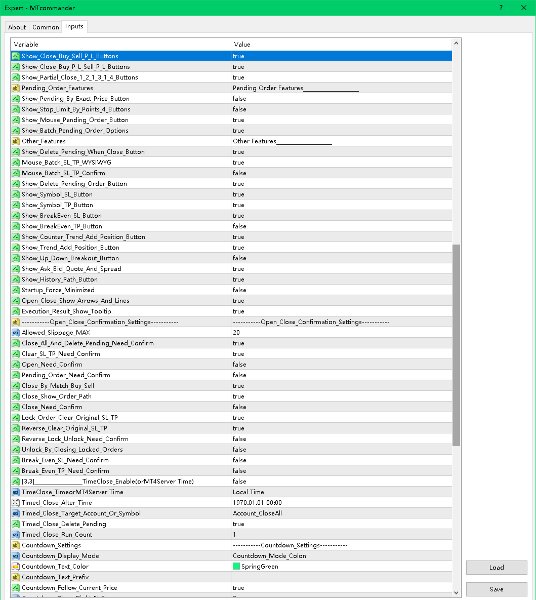Image resolution: width=536 pixels, height=600 pixels.
Task: Click the icon beside Show_Symbol_SL_Button
Action: coord(16,194)
